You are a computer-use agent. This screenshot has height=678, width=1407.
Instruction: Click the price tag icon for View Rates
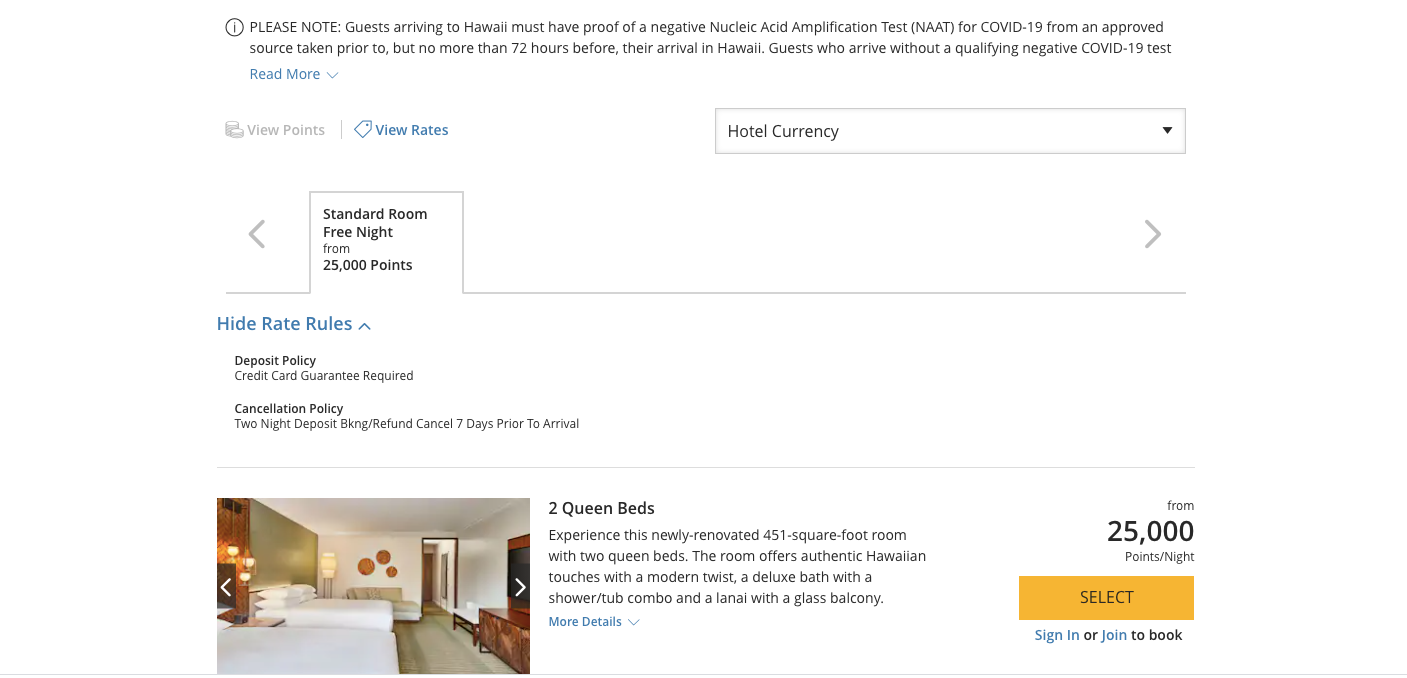[363, 129]
